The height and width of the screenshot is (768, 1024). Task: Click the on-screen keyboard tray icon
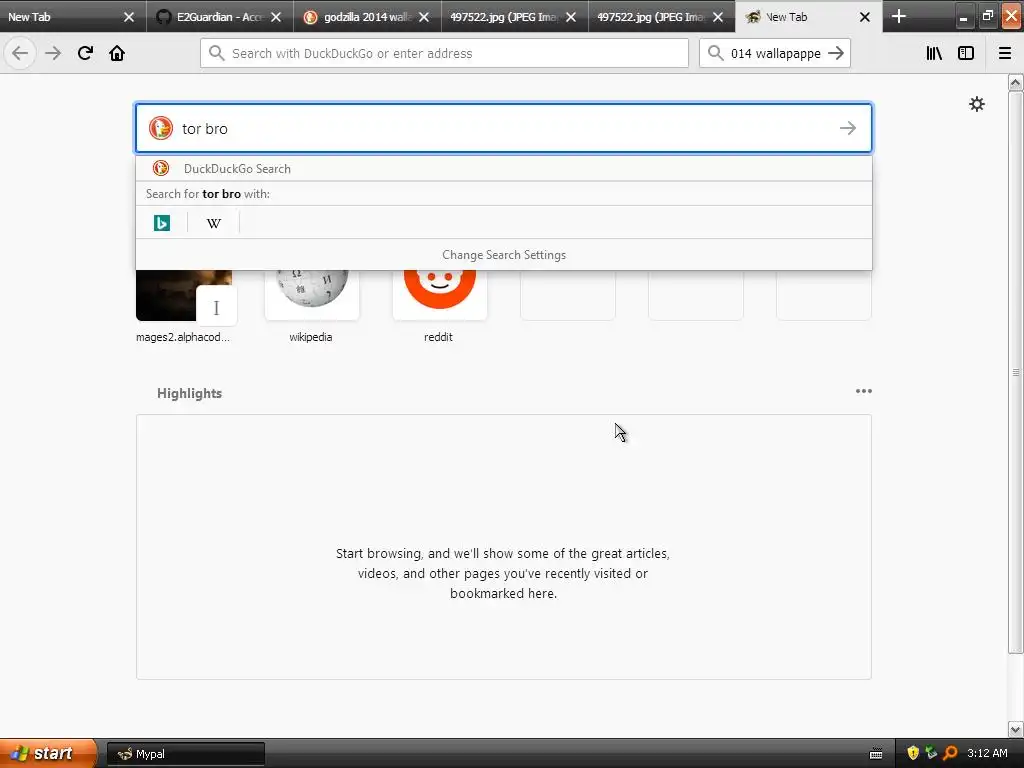click(876, 754)
